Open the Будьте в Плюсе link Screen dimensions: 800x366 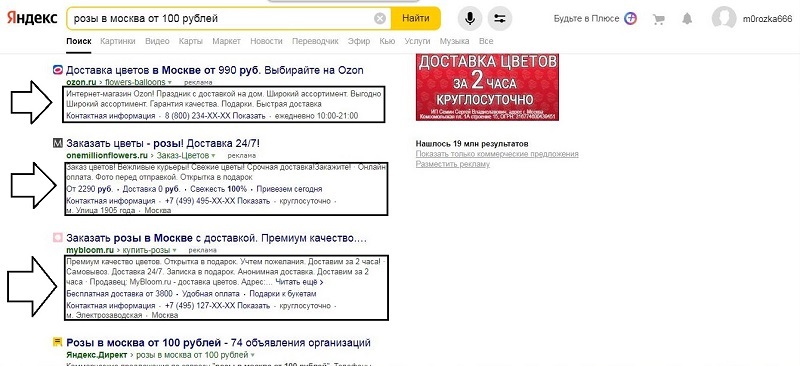pos(587,19)
